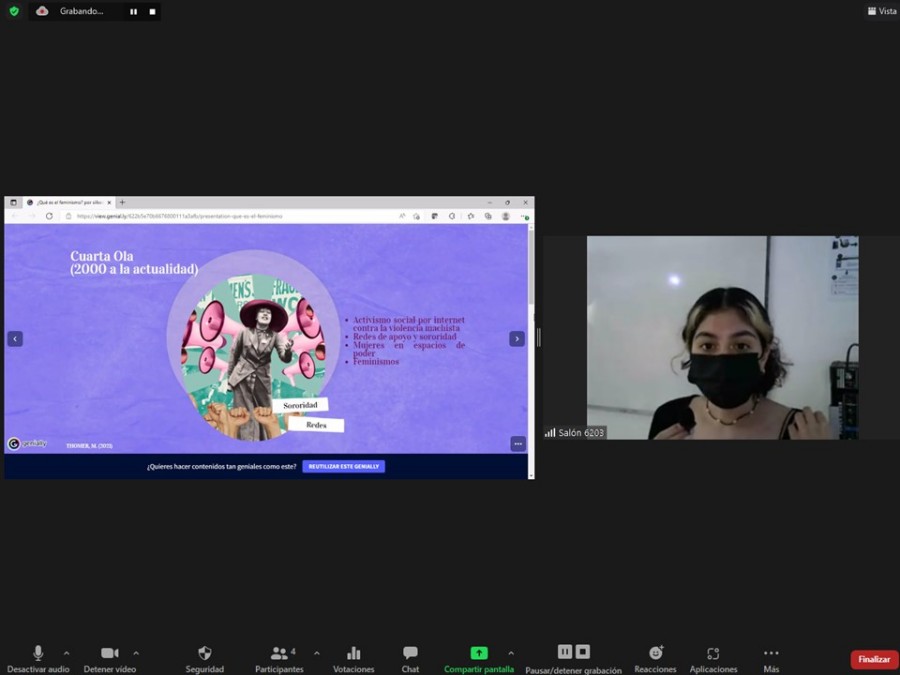900x675 pixels.
Task: Stop the recording from top indicator
Action: (152, 11)
